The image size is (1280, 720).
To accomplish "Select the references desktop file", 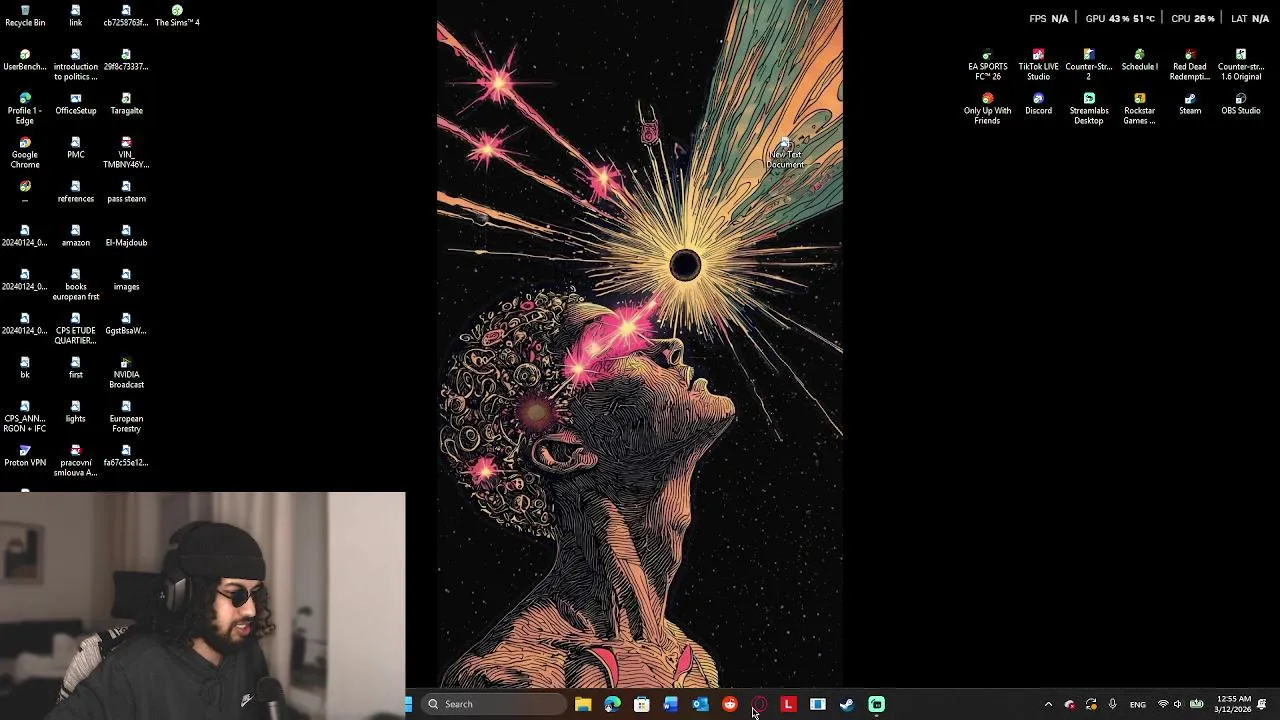I will 76,191.
